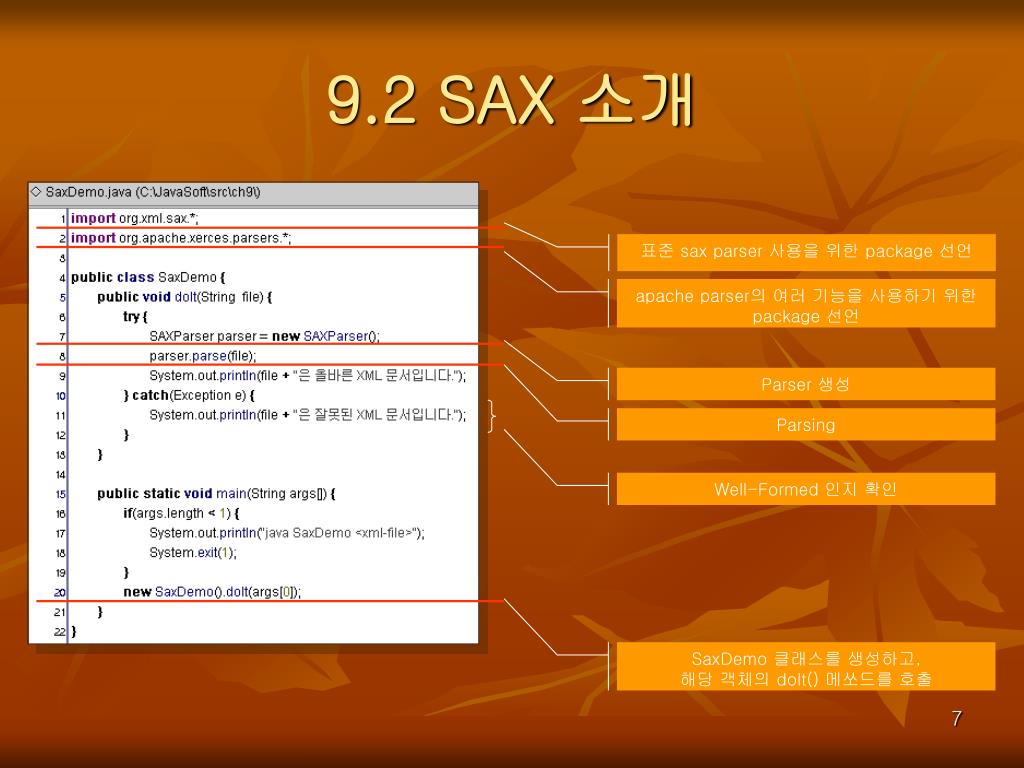Click line number 22 in gutter
1024x768 pixels.
[59, 632]
